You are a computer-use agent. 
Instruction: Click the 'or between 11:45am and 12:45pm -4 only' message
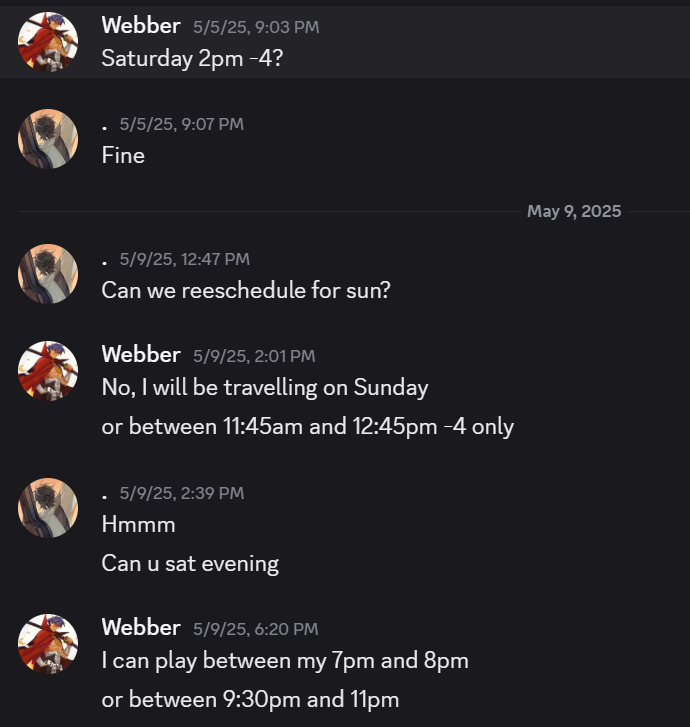coord(308,427)
